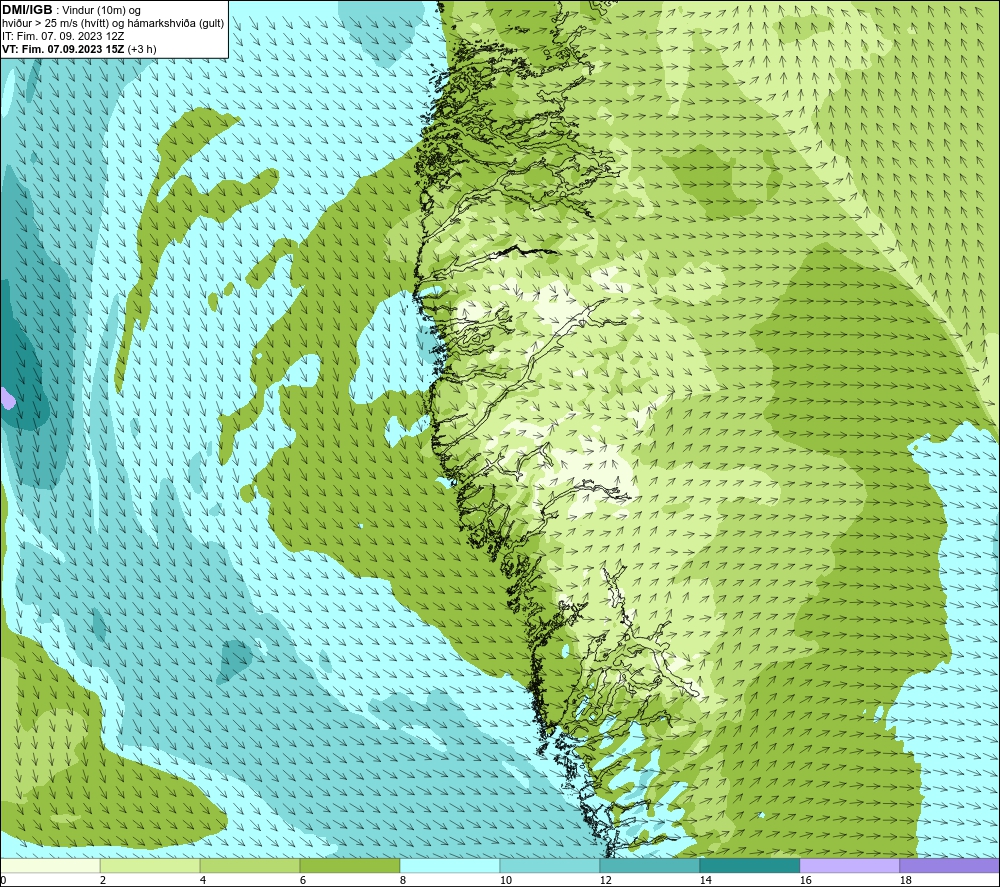Viewport: 1000px width, 887px height.
Task: Click the legend label '14'
Action: tap(705, 880)
